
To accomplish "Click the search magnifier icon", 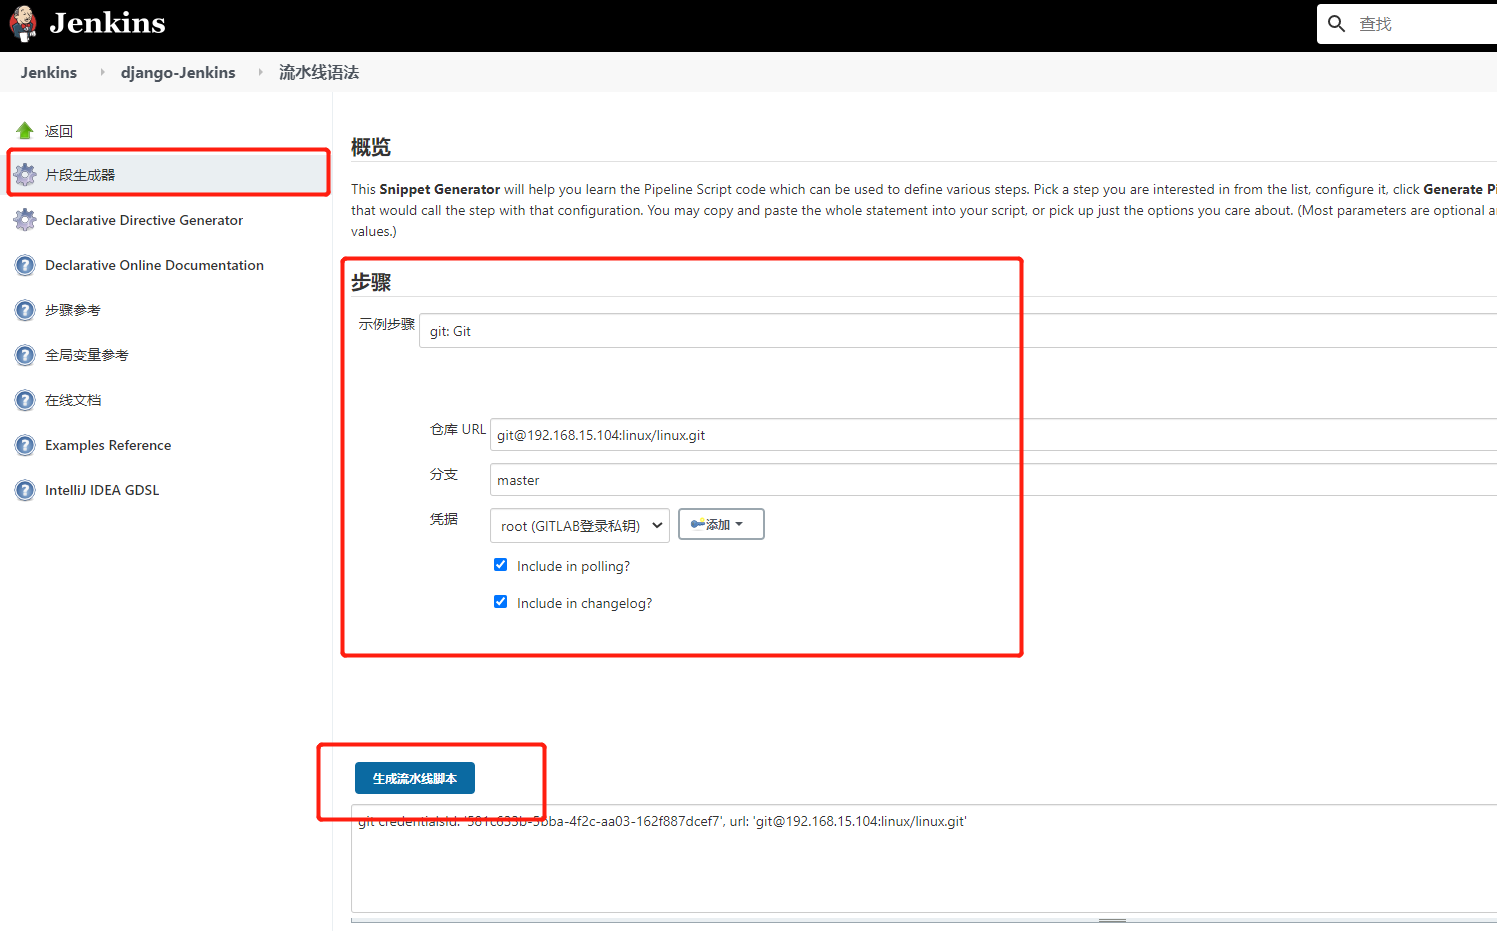I will 1337,23.
